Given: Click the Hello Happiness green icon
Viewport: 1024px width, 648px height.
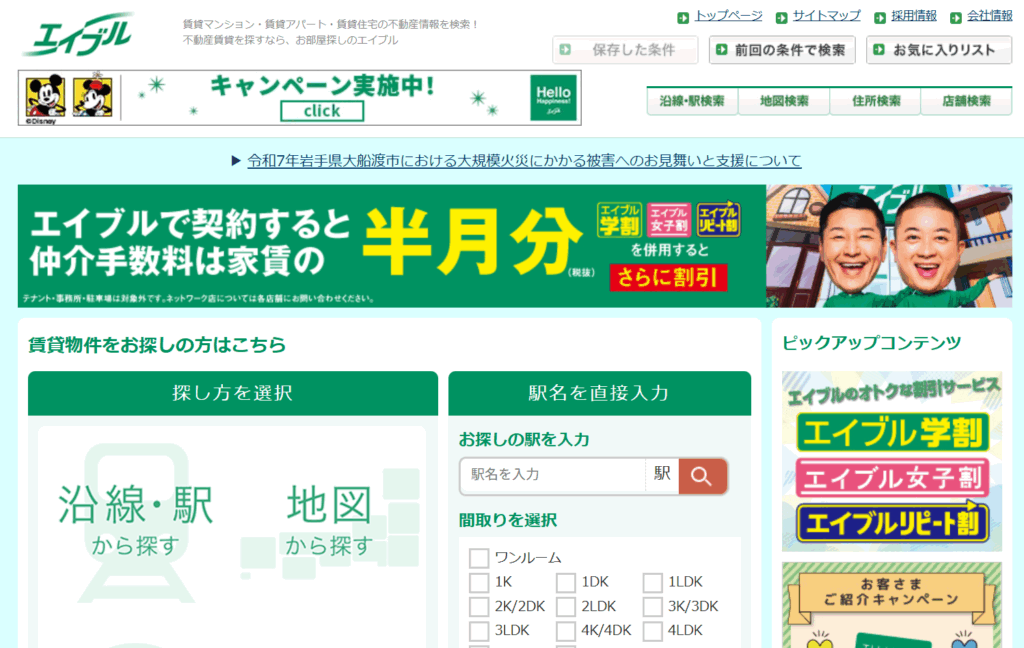Looking at the screenshot, I should [553, 98].
